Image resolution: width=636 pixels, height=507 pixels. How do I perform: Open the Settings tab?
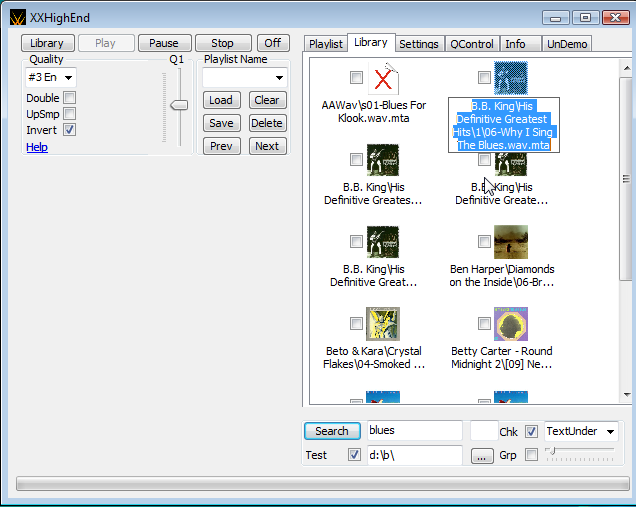tap(419, 44)
